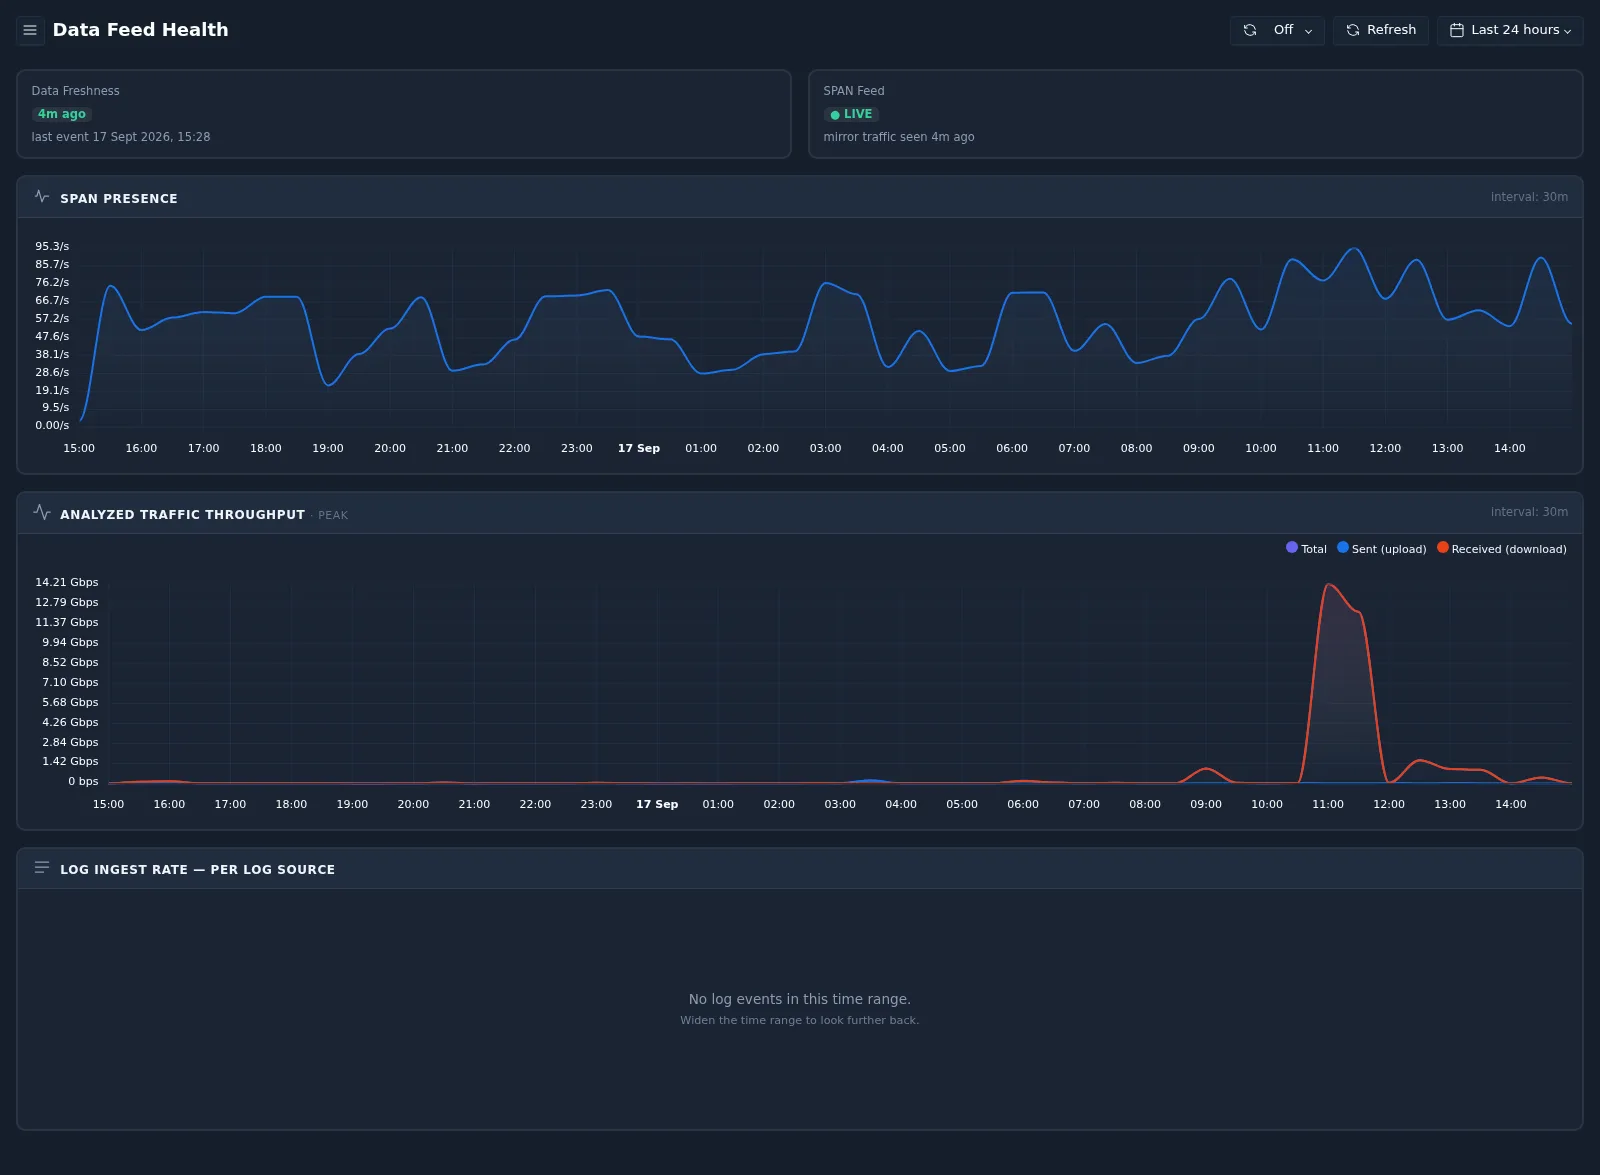Click the Widen the time range hint text
The image size is (1600, 1175).
click(x=800, y=1020)
